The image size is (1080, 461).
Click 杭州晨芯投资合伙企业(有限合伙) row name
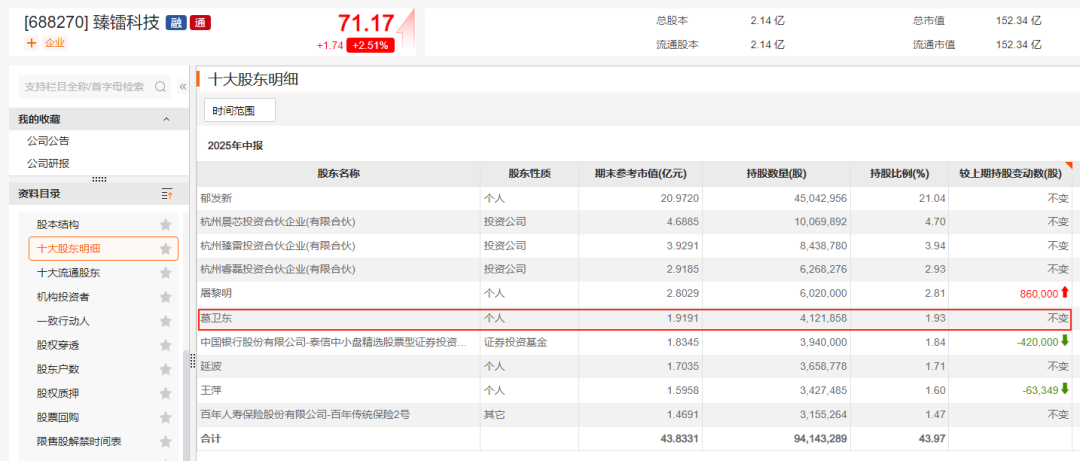278,222
